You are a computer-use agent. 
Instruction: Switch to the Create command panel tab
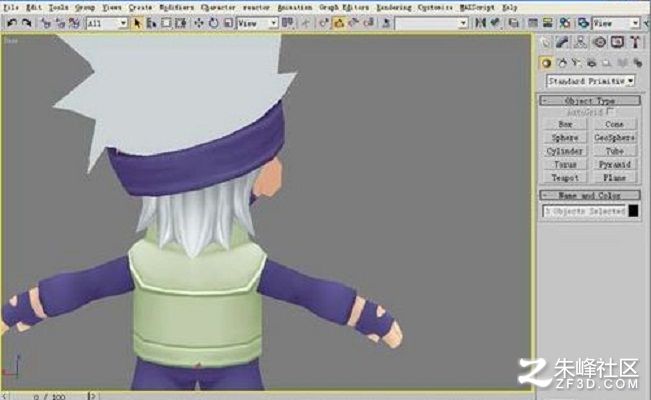point(546,42)
